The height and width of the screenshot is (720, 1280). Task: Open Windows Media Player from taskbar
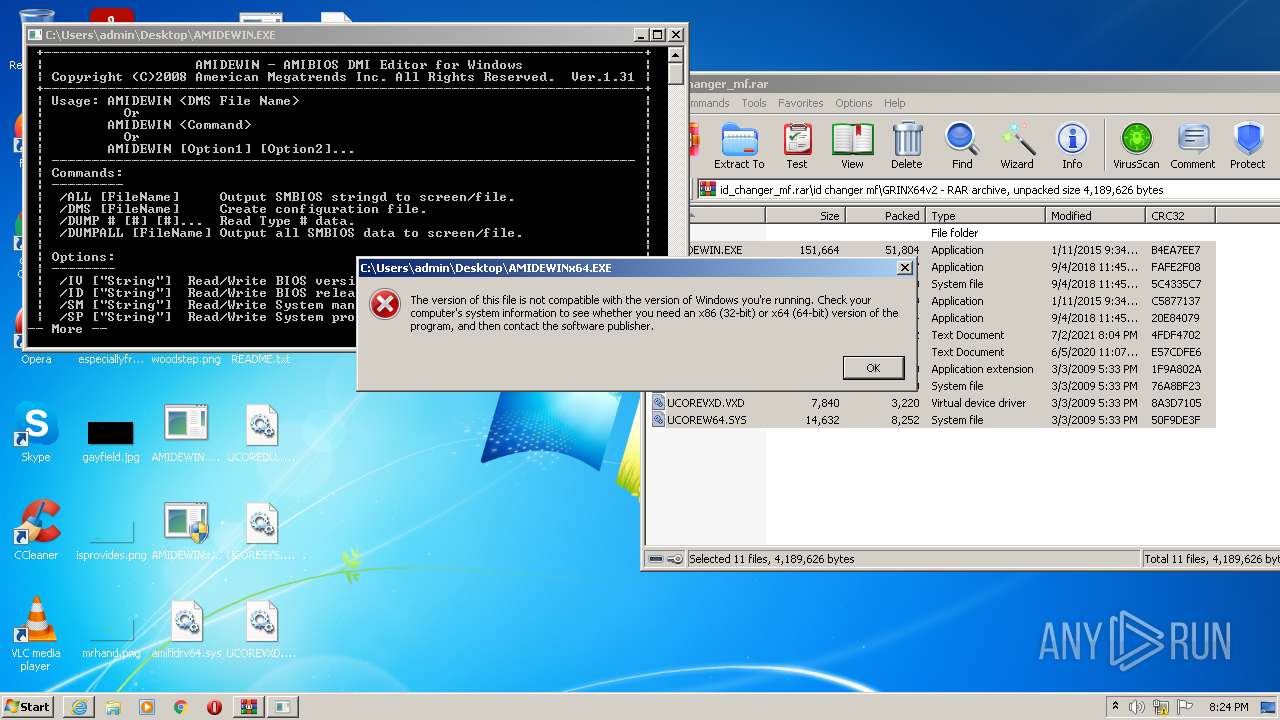coord(147,707)
